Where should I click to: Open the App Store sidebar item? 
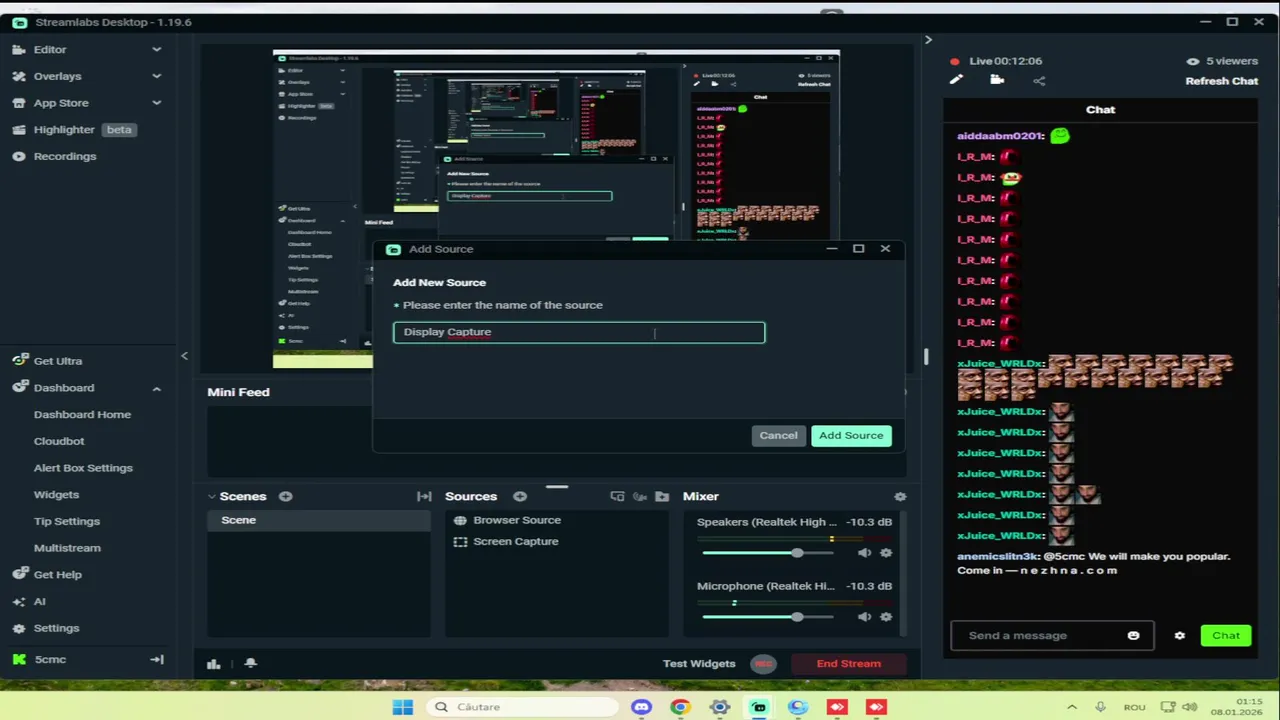61,103
